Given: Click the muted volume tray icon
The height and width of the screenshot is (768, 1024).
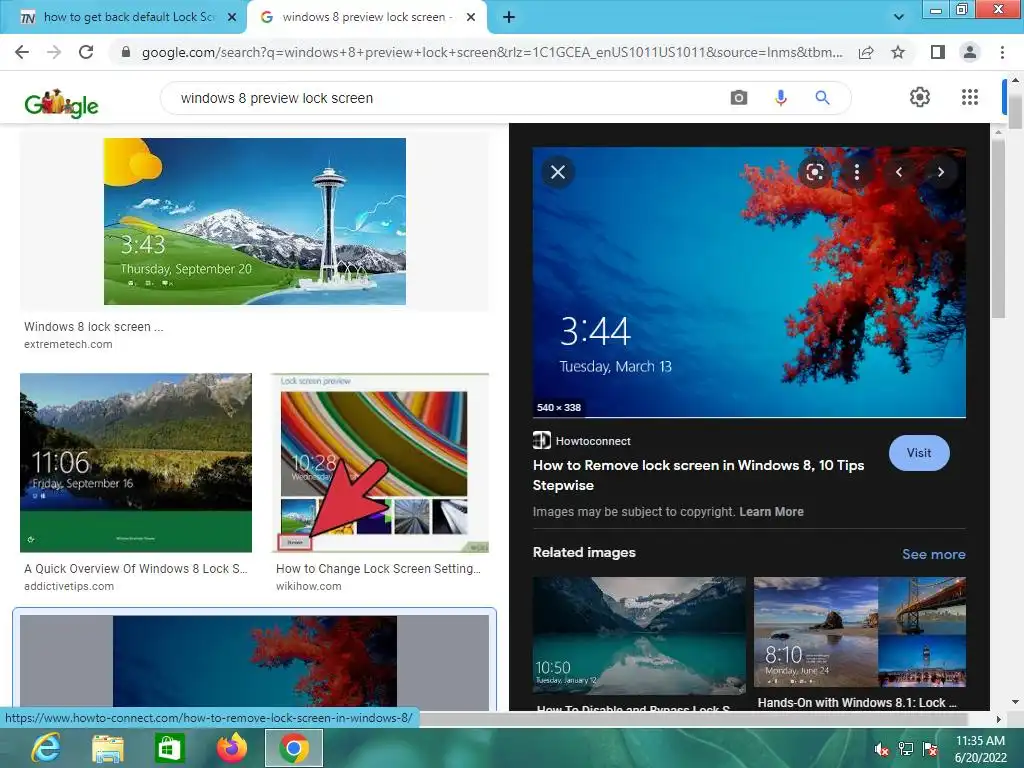Looking at the screenshot, I should [x=882, y=750].
